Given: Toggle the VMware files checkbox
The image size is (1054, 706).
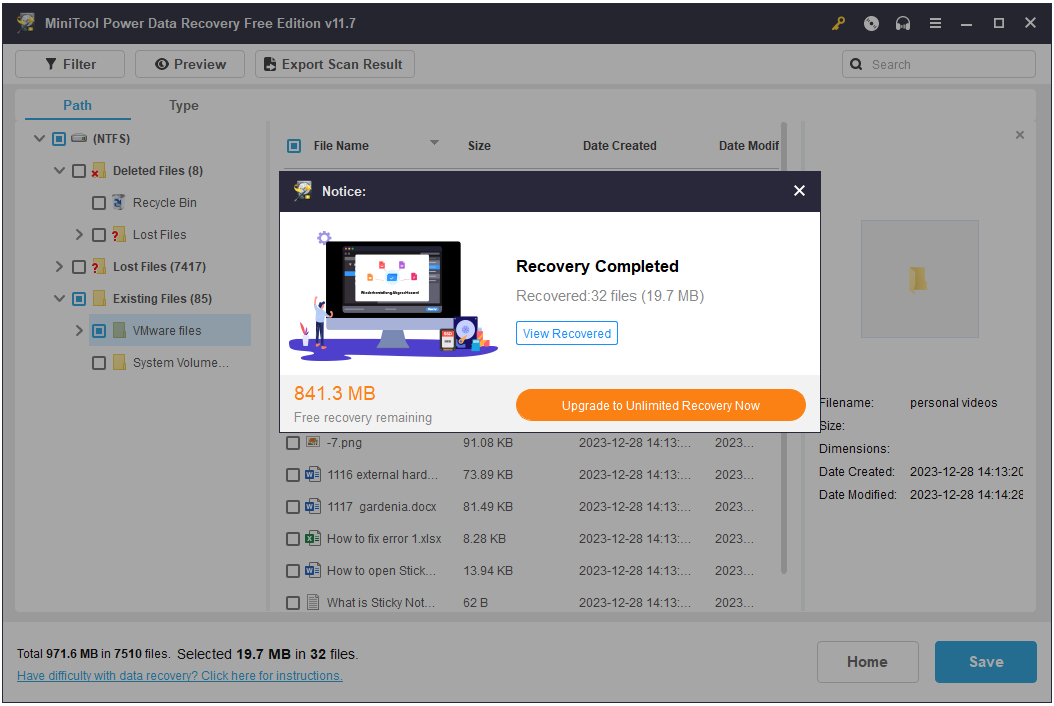Looking at the screenshot, I should pyautogui.click(x=99, y=331).
